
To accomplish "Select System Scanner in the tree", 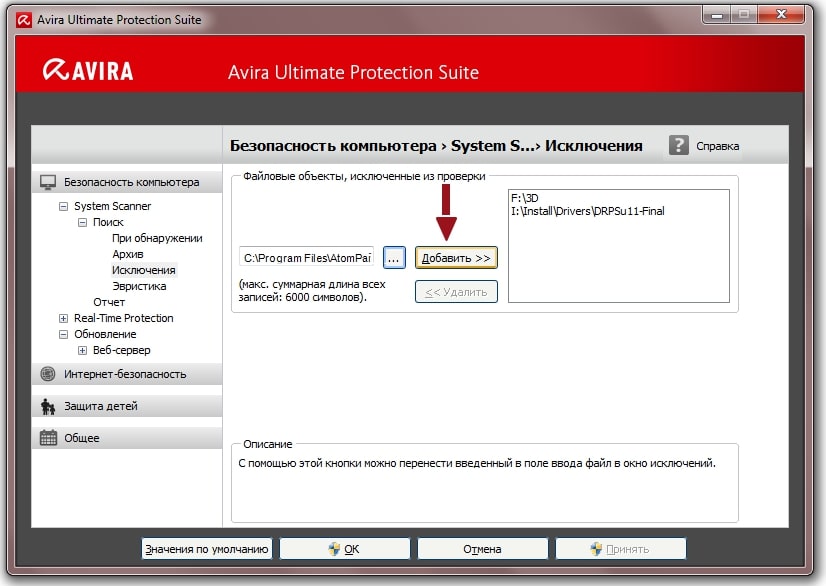I will click(x=112, y=206).
